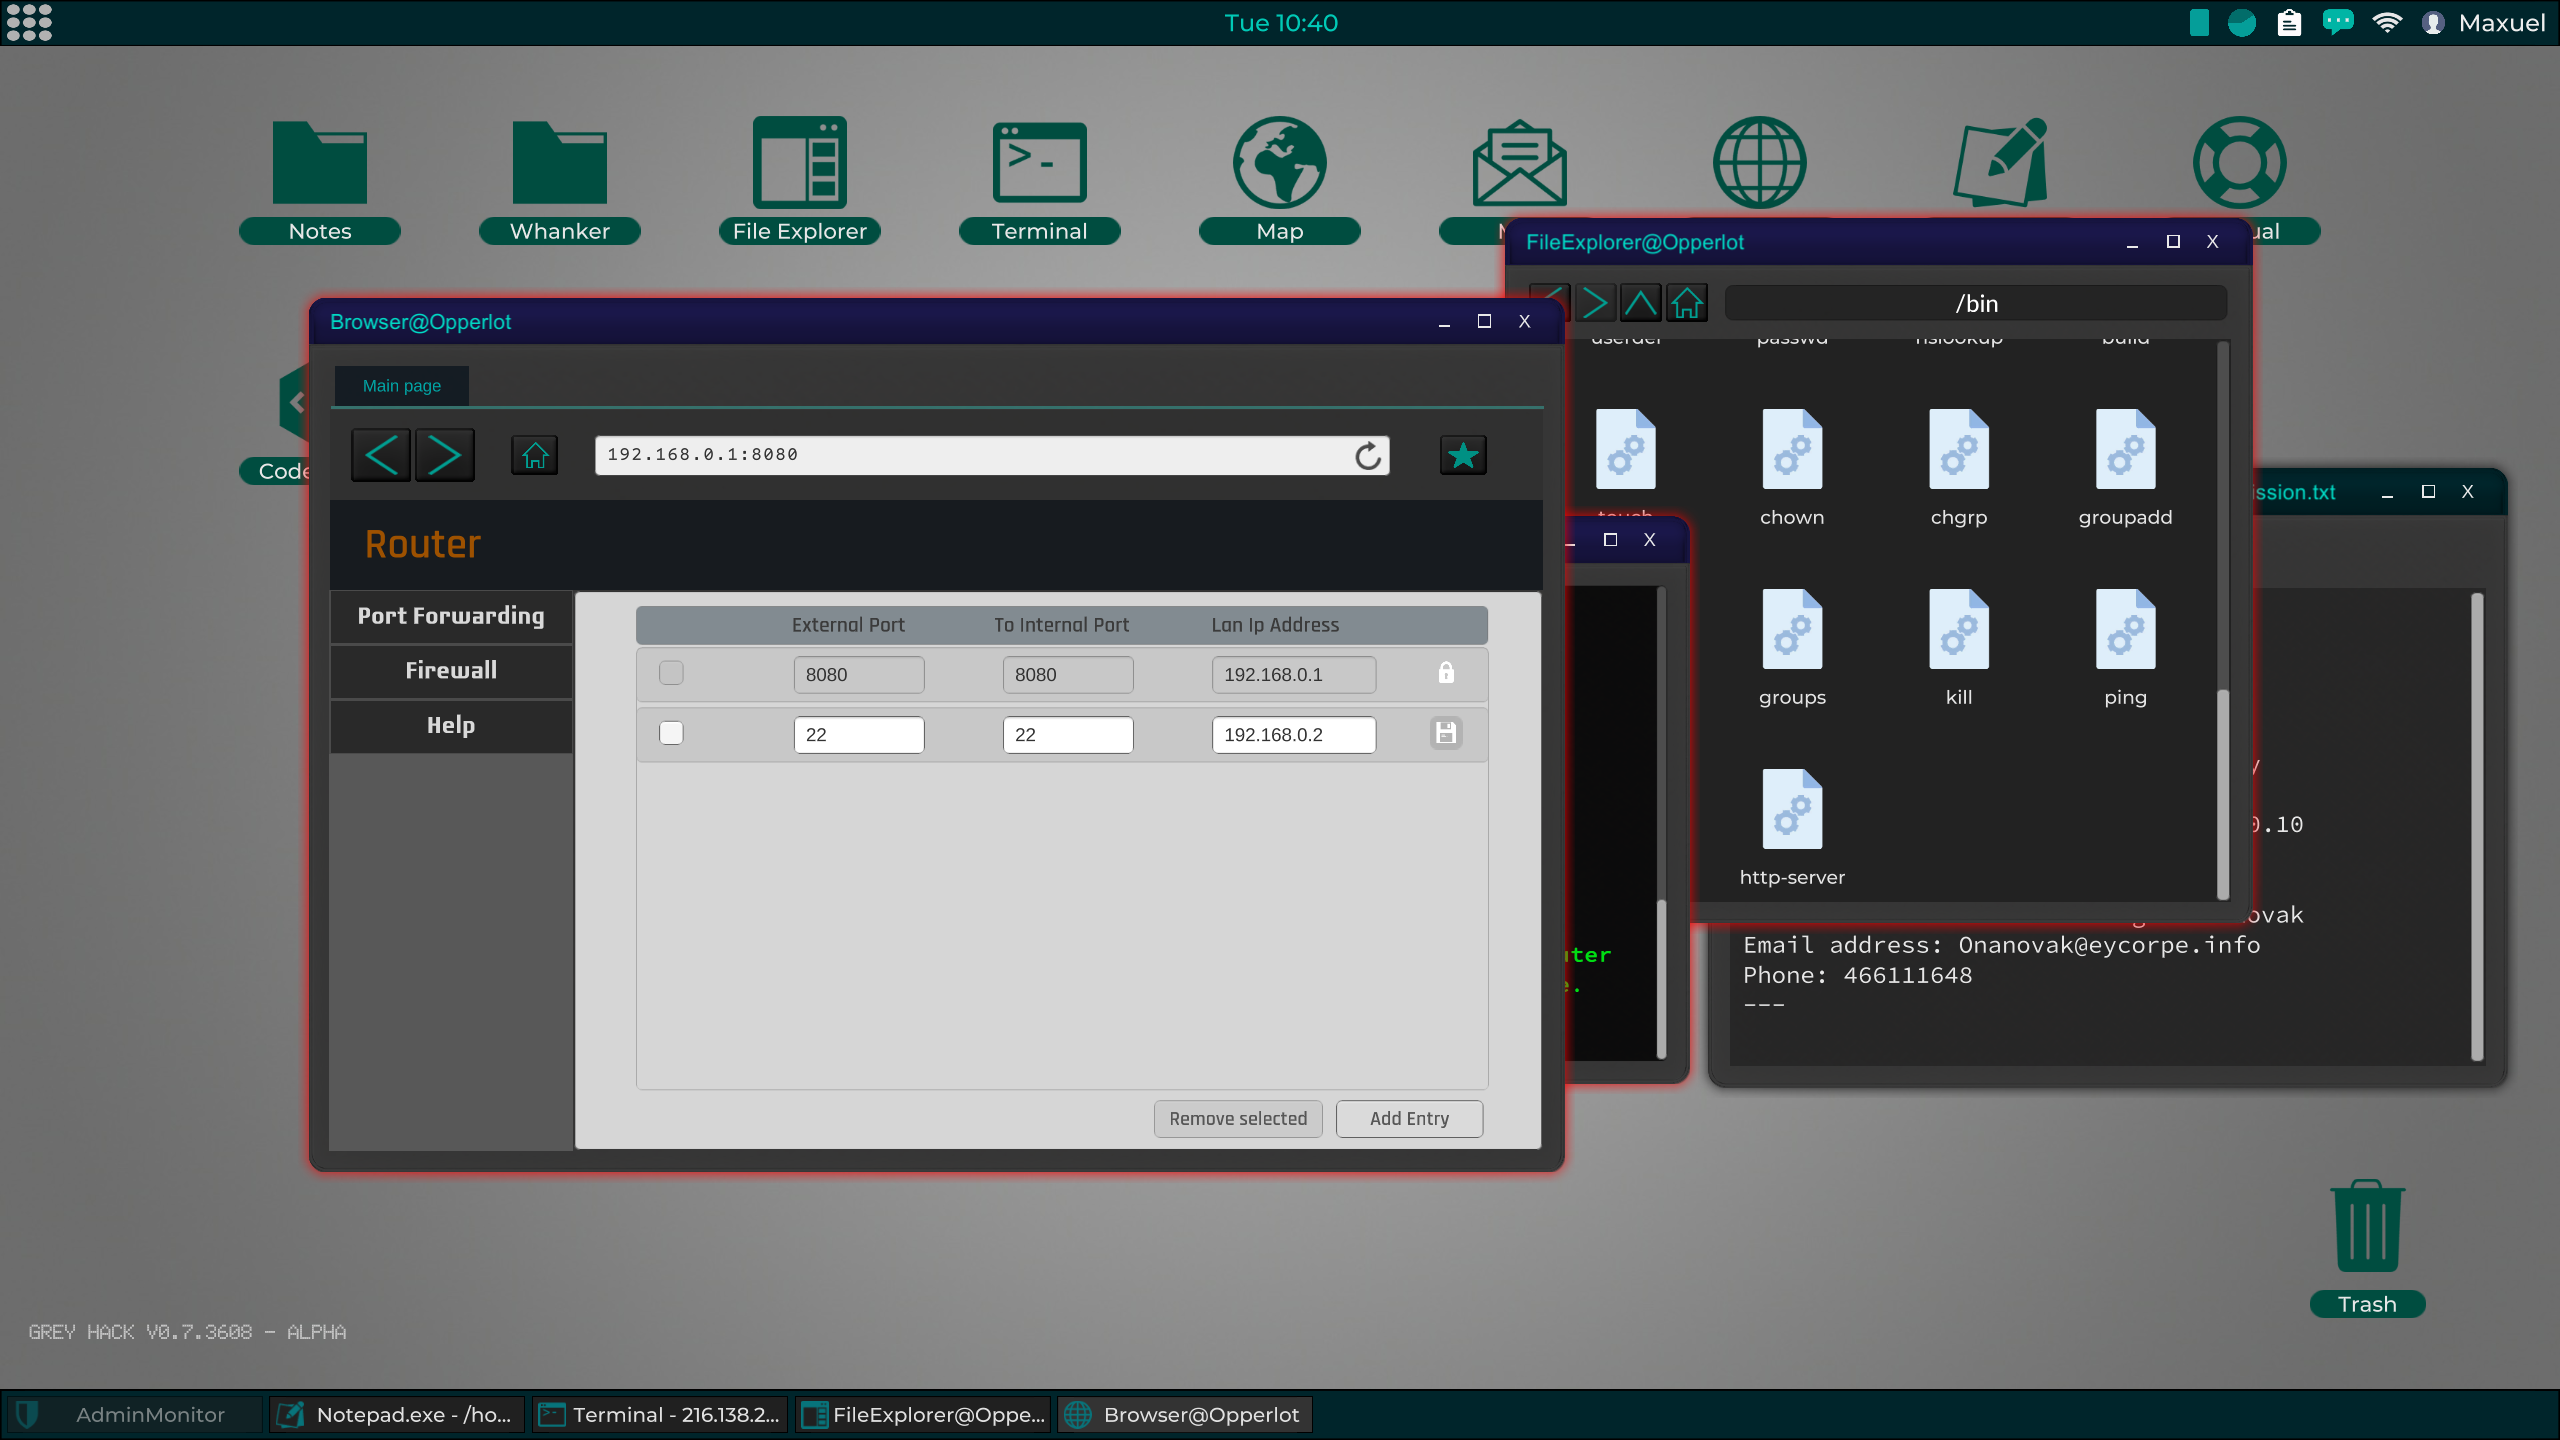Click the browser bookmark star icon
Image resolution: width=2560 pixels, height=1440 pixels.
coord(1462,456)
